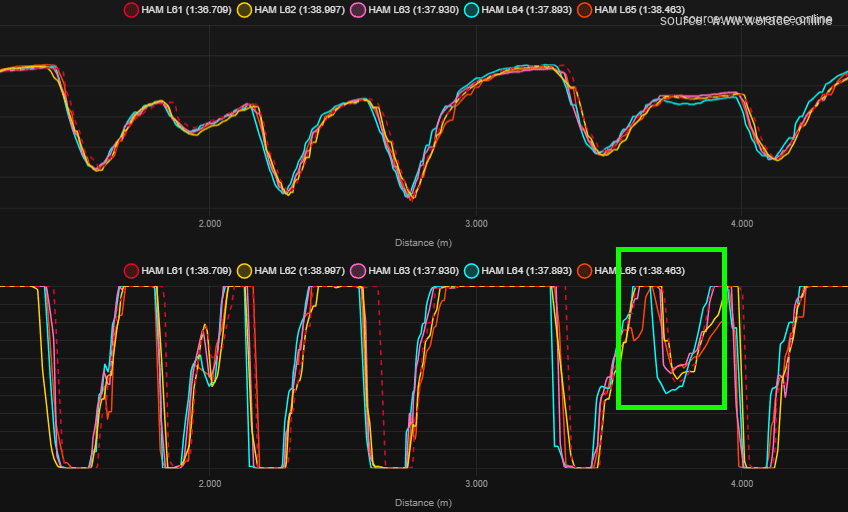Hide HAM L61 trace in lower chart legend
848x512 pixels.
177,270
